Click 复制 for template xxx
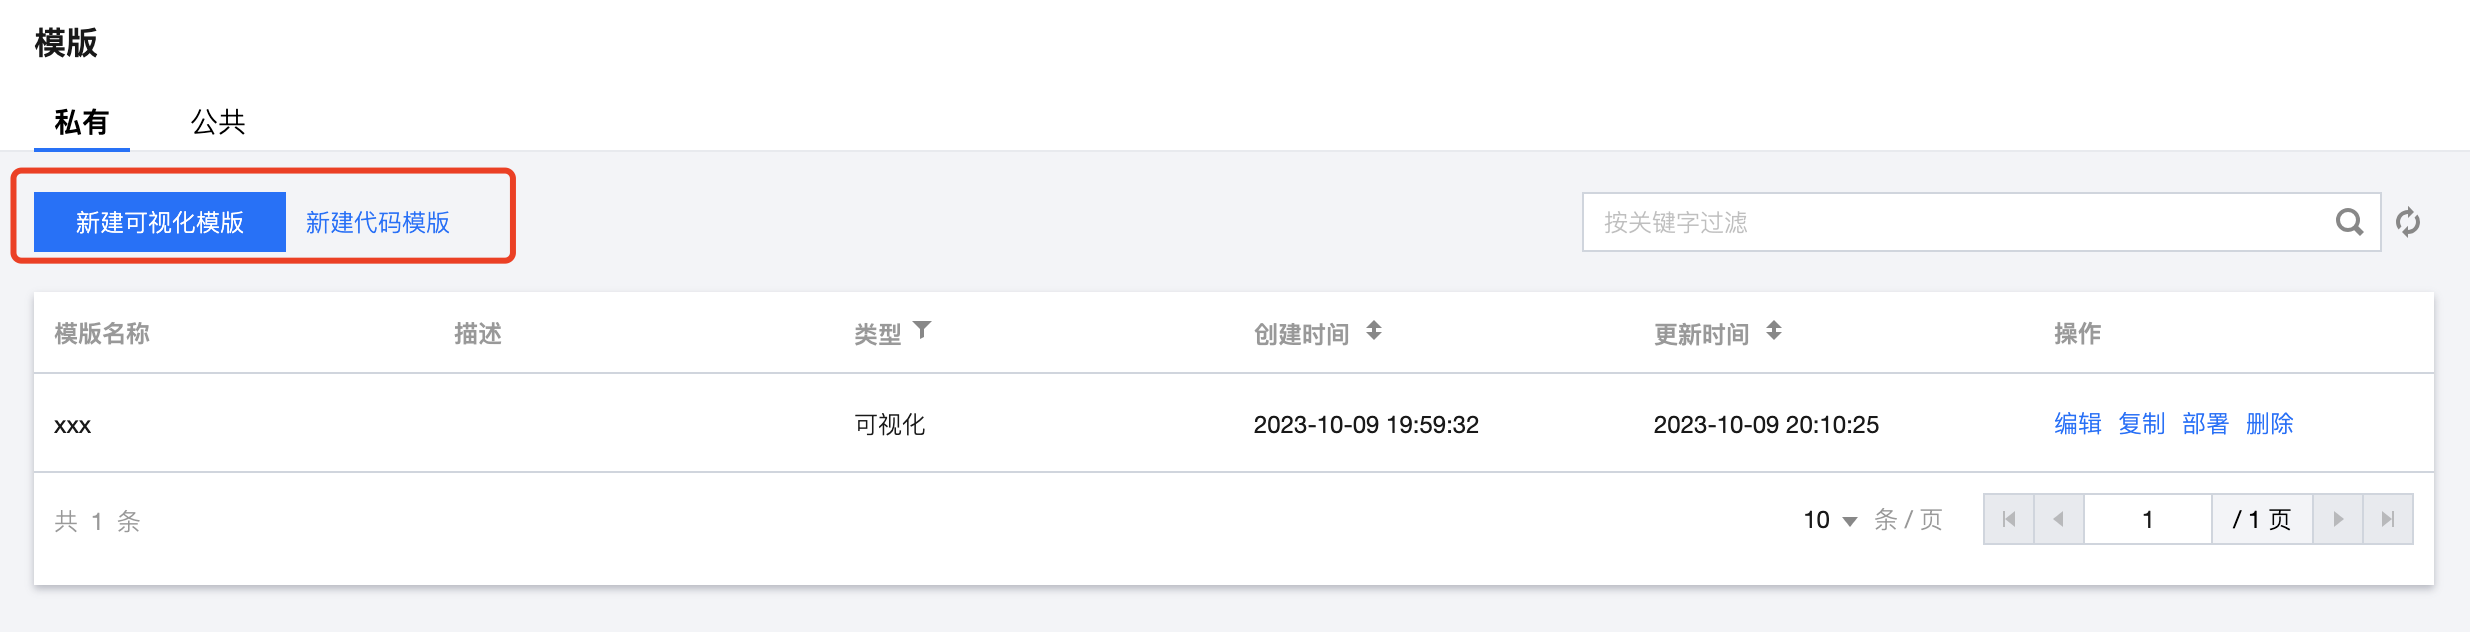Viewport: 2470px width, 632px height. click(2142, 424)
